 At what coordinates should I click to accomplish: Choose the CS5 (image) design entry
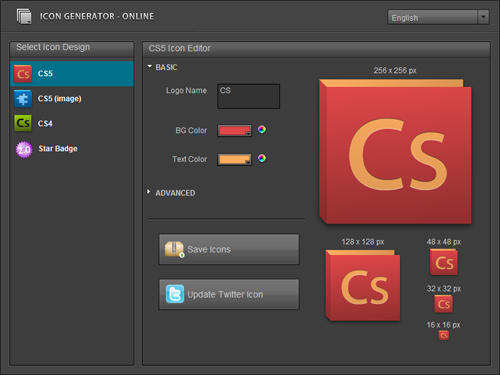tap(72, 99)
